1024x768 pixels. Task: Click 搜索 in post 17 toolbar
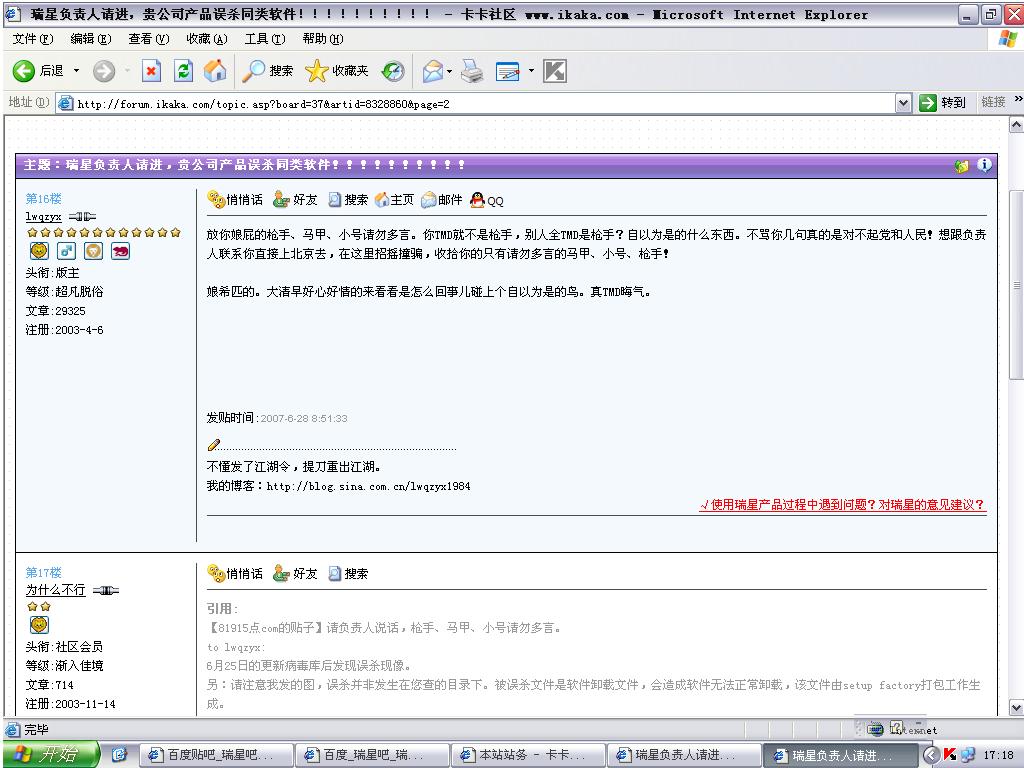point(348,573)
